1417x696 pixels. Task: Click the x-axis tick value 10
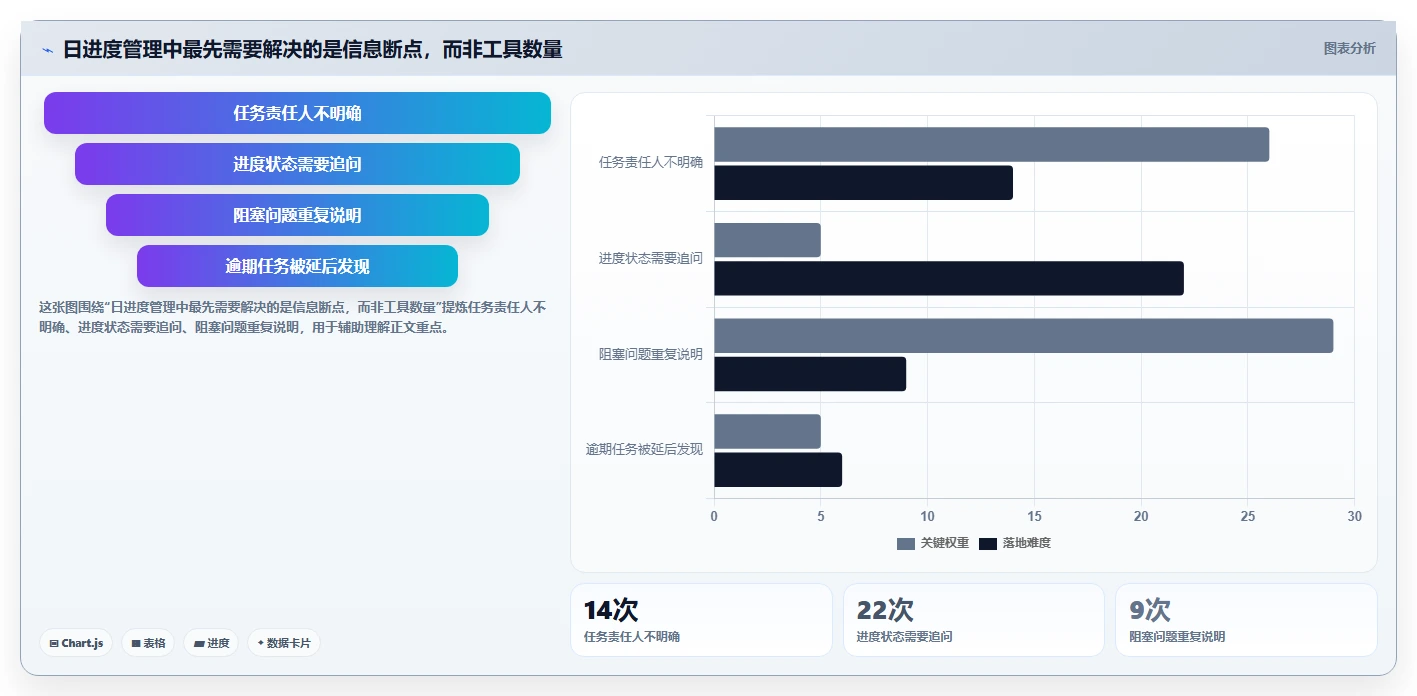927,516
